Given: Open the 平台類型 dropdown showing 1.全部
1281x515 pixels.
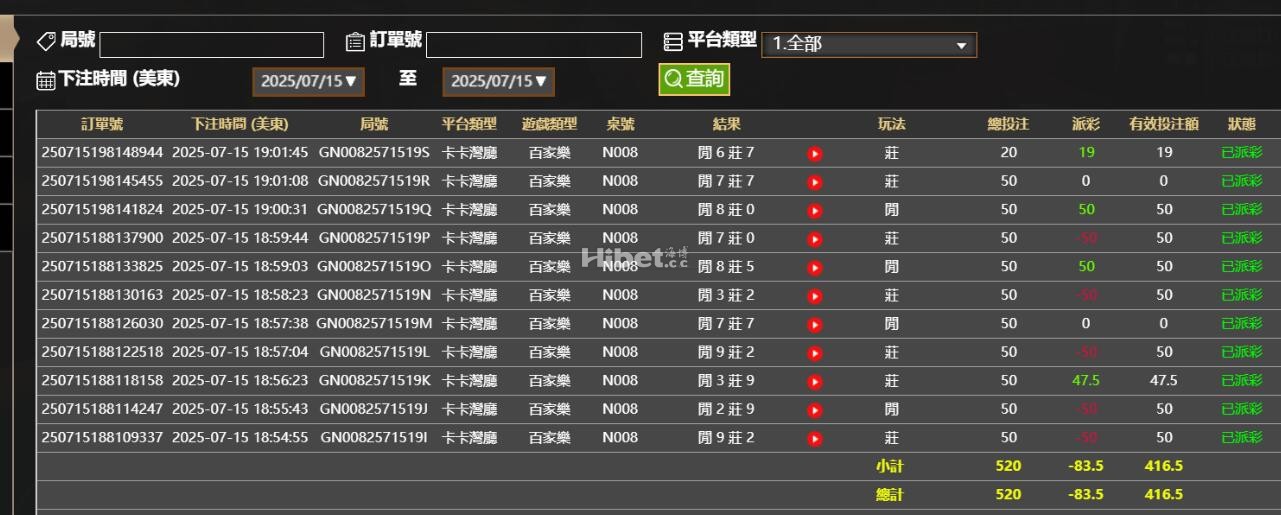Looking at the screenshot, I should (869, 44).
